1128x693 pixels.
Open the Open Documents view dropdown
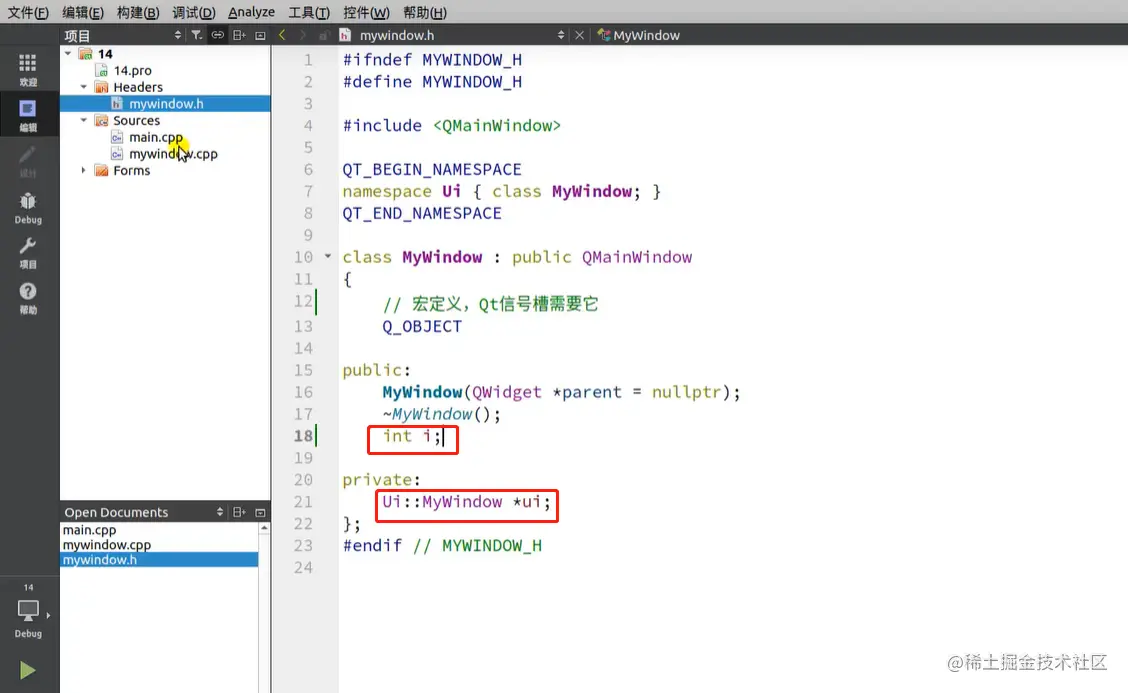(x=219, y=512)
